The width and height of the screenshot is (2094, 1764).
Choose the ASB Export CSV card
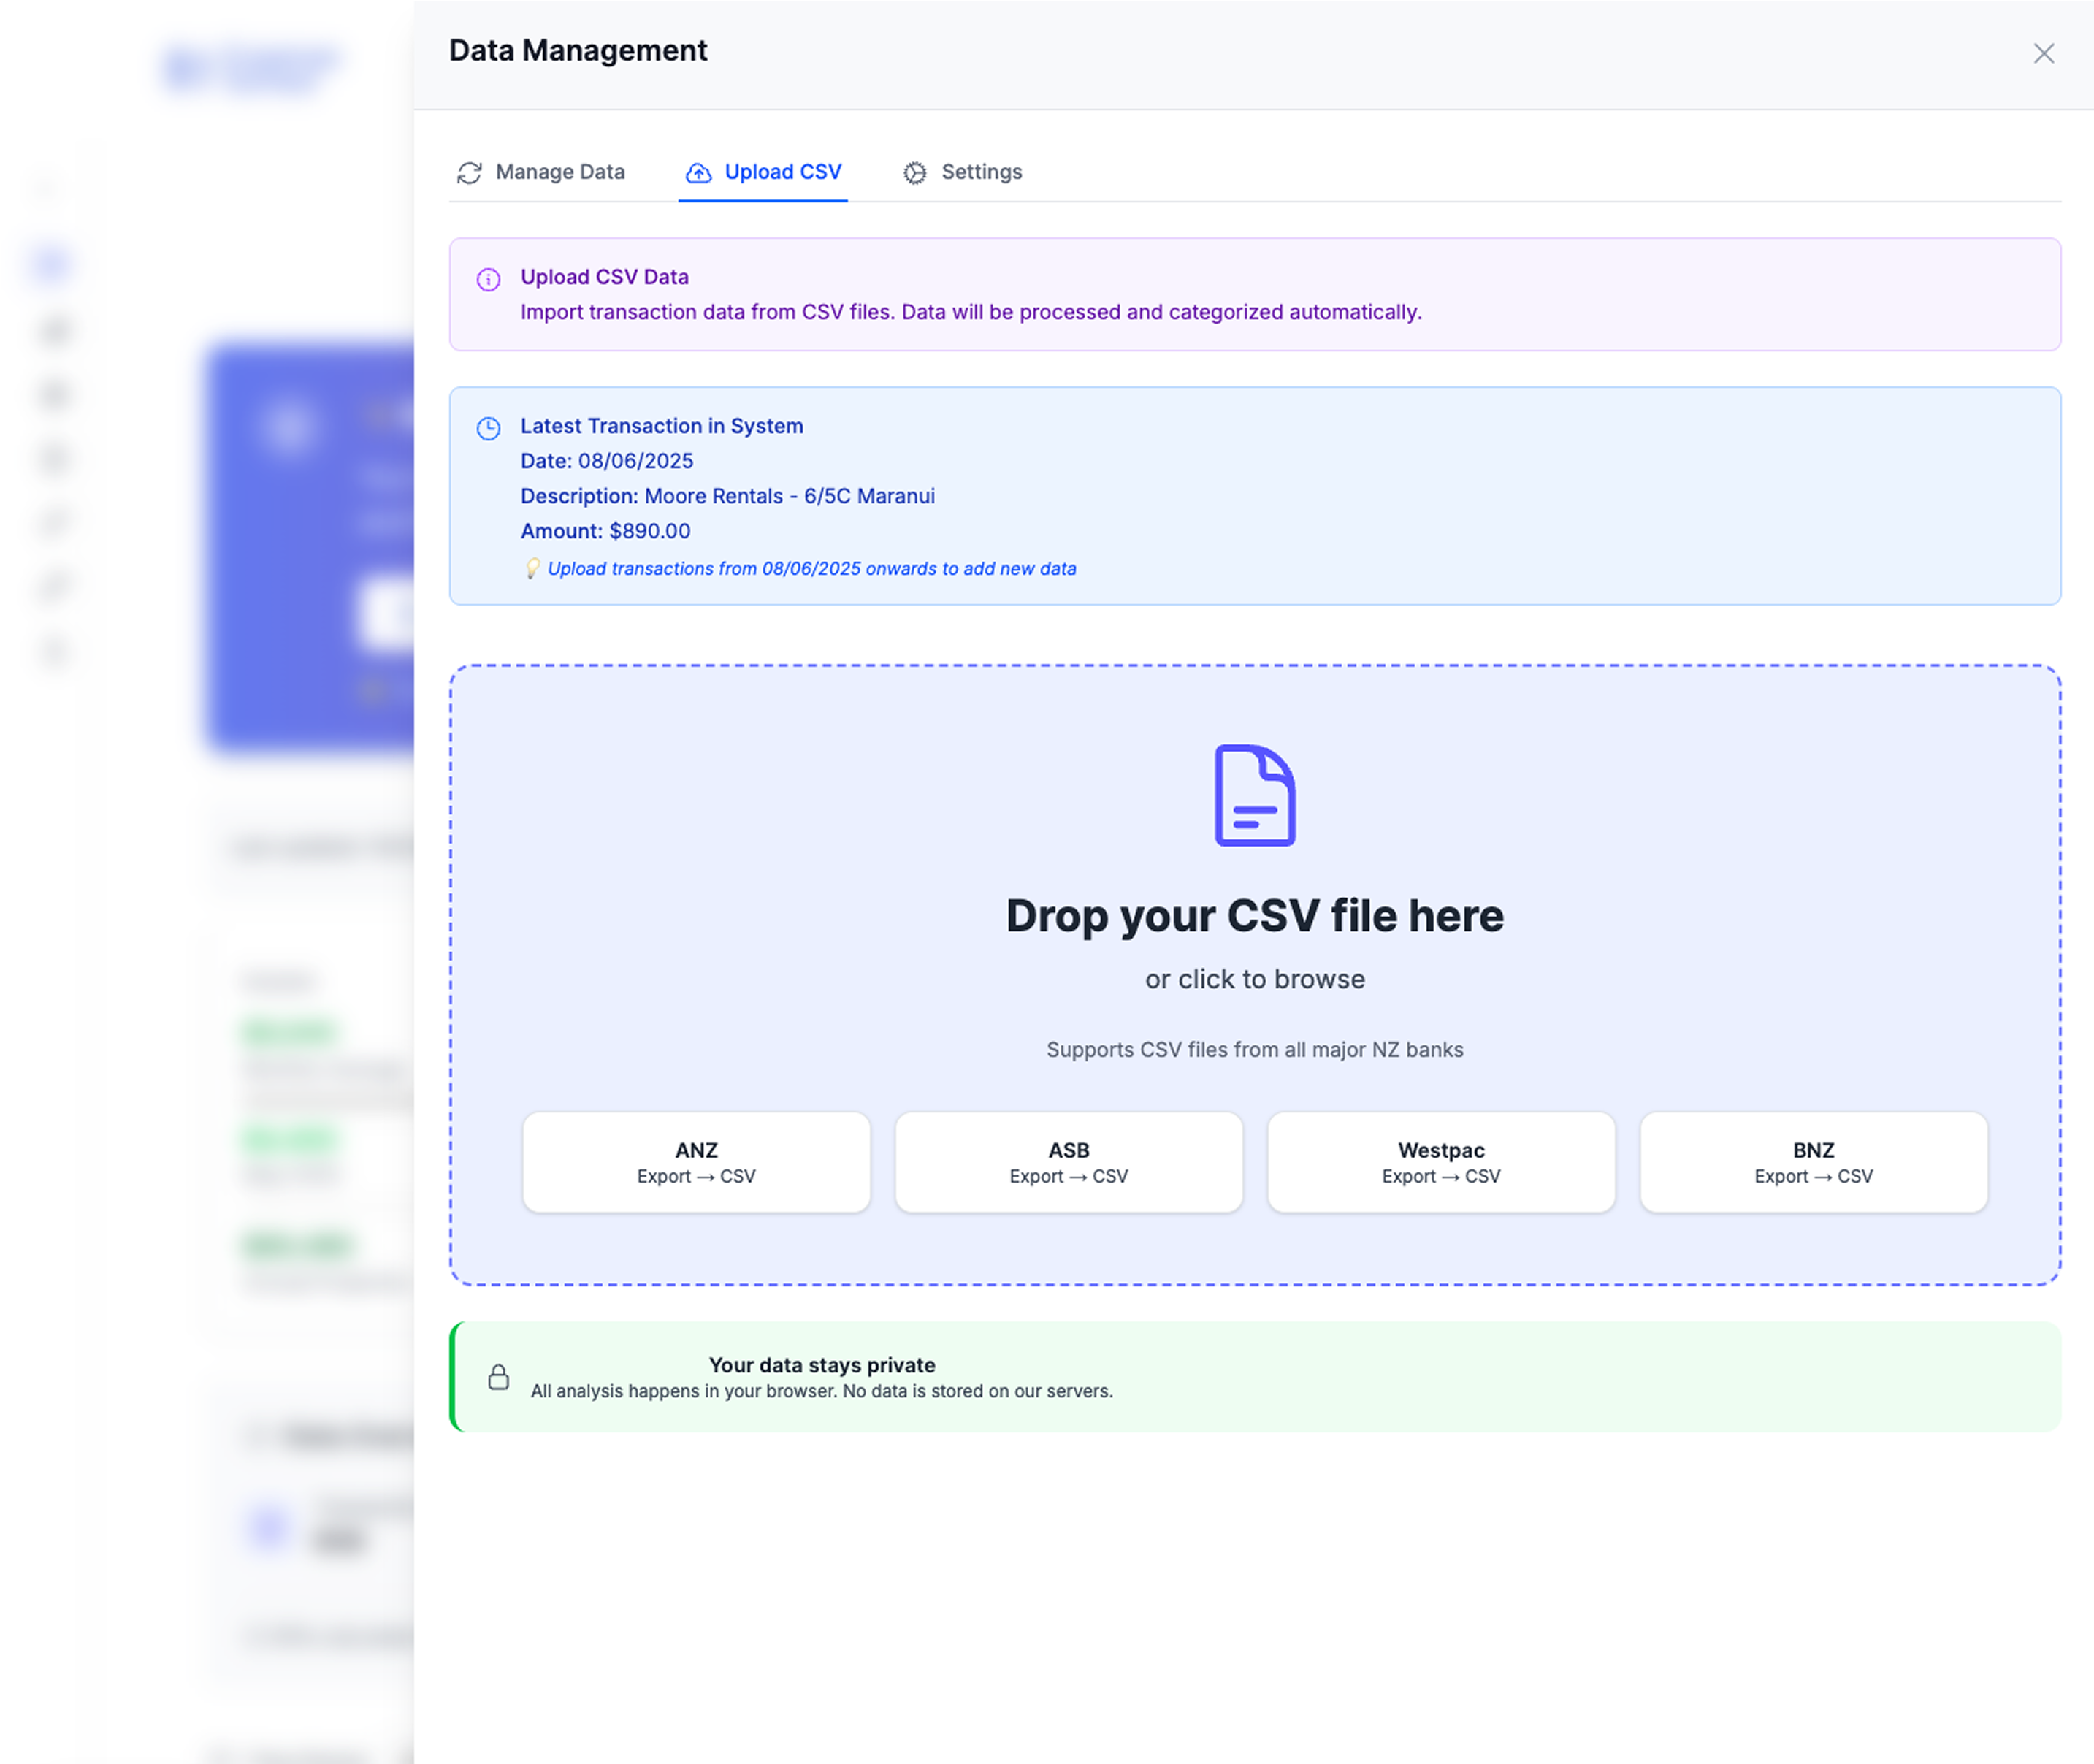(1068, 1162)
